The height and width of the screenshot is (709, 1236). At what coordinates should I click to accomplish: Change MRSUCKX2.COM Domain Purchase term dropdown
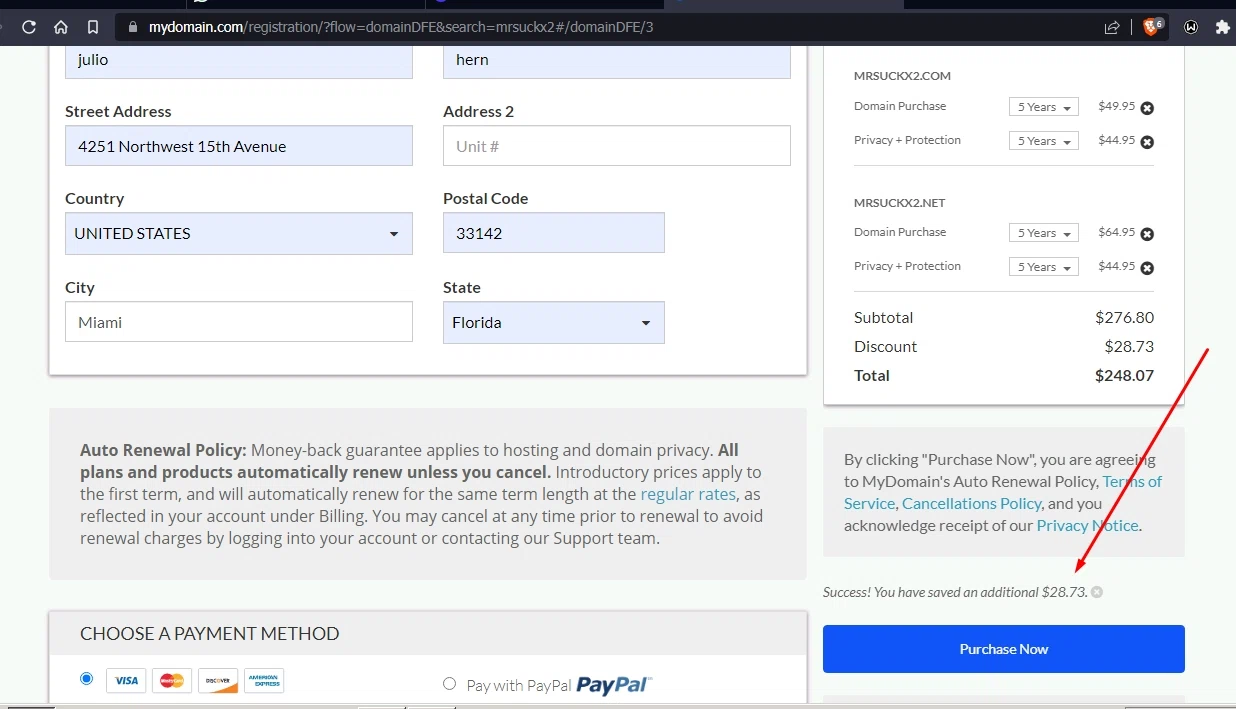[1044, 107]
